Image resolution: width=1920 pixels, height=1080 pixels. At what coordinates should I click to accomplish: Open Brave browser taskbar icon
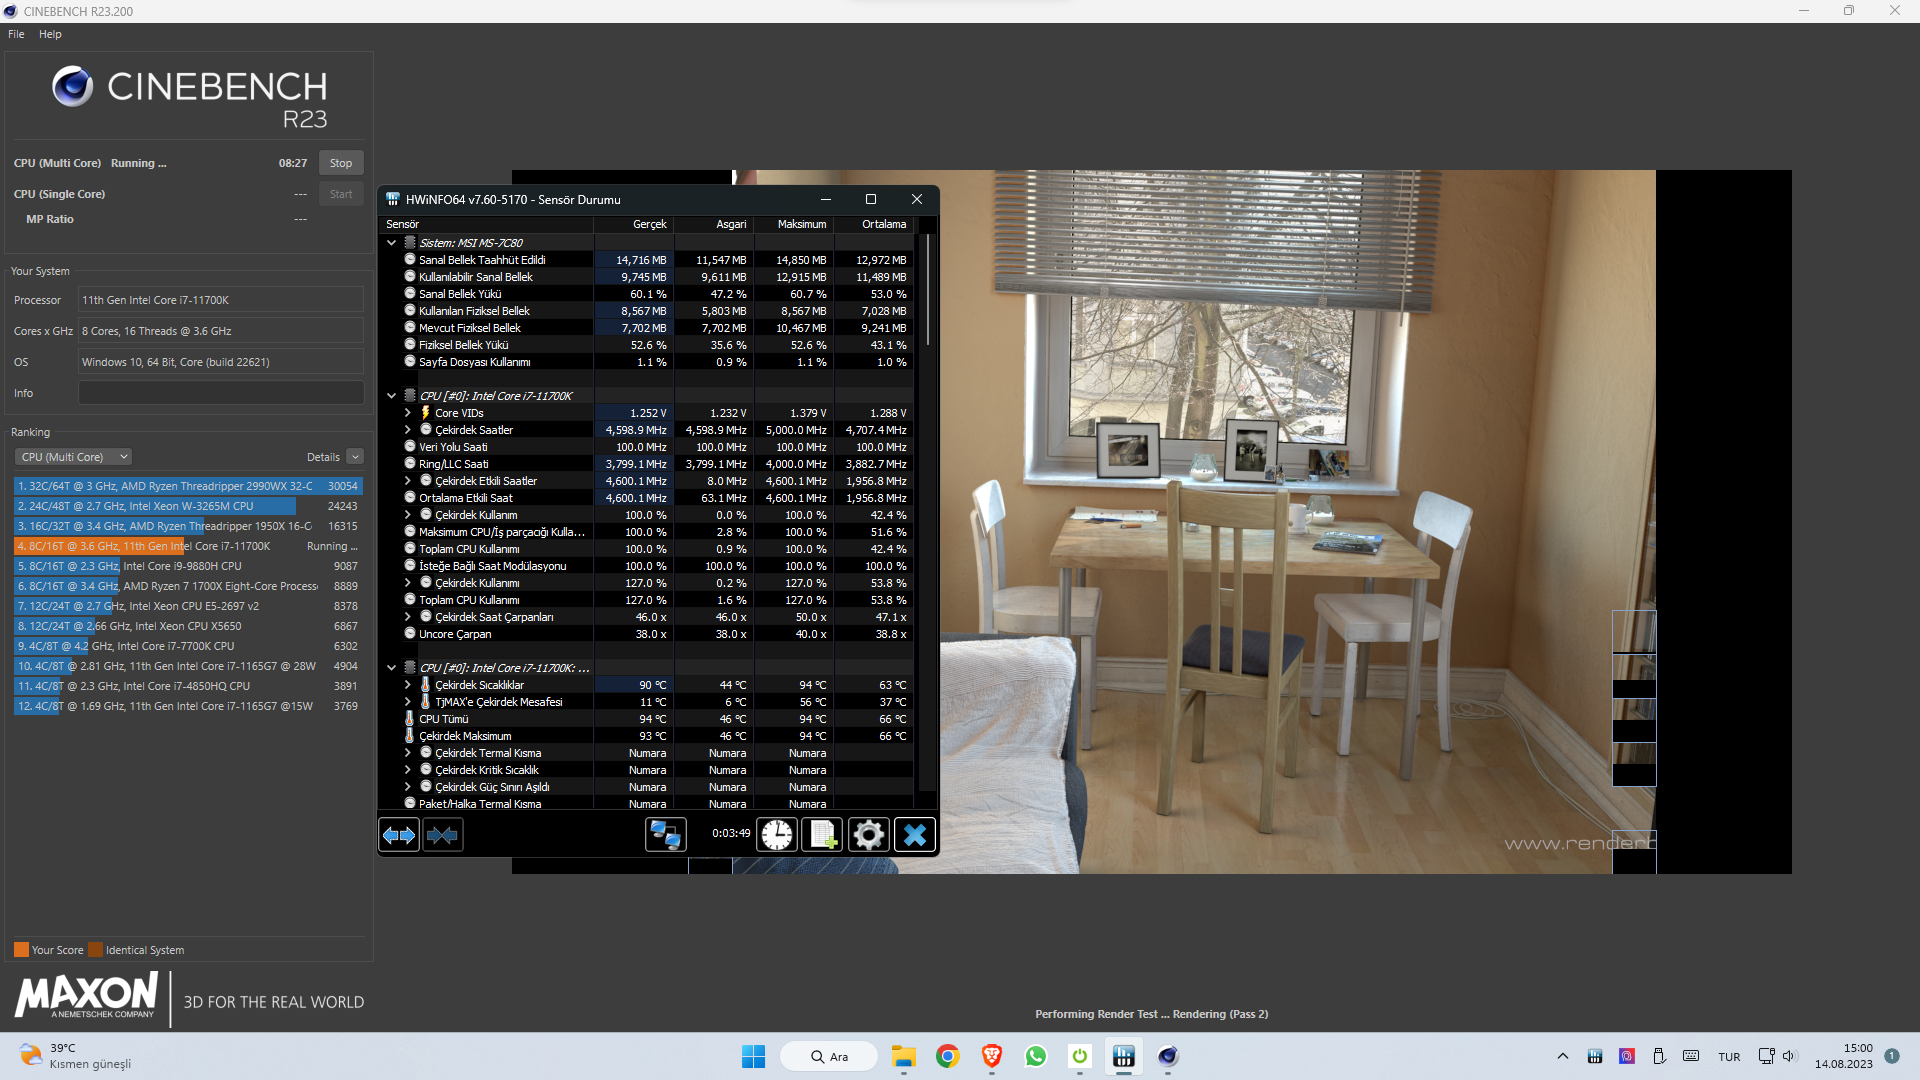point(992,1056)
